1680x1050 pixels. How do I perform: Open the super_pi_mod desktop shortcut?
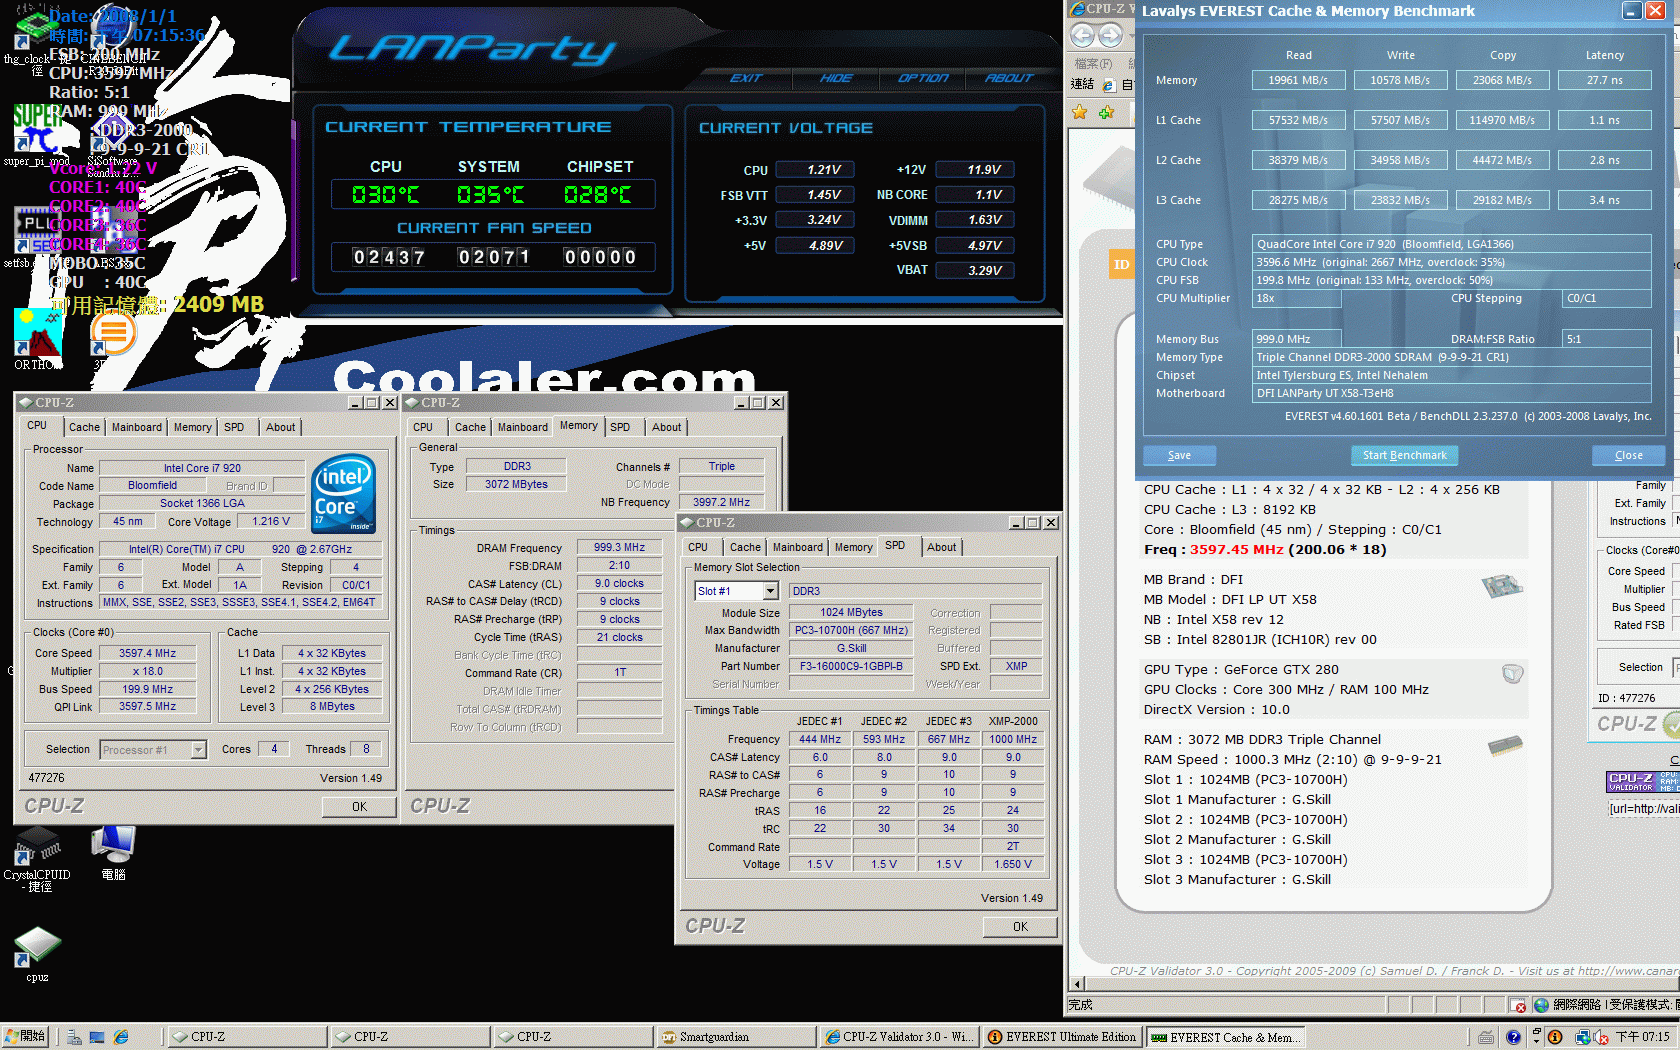coord(36,135)
